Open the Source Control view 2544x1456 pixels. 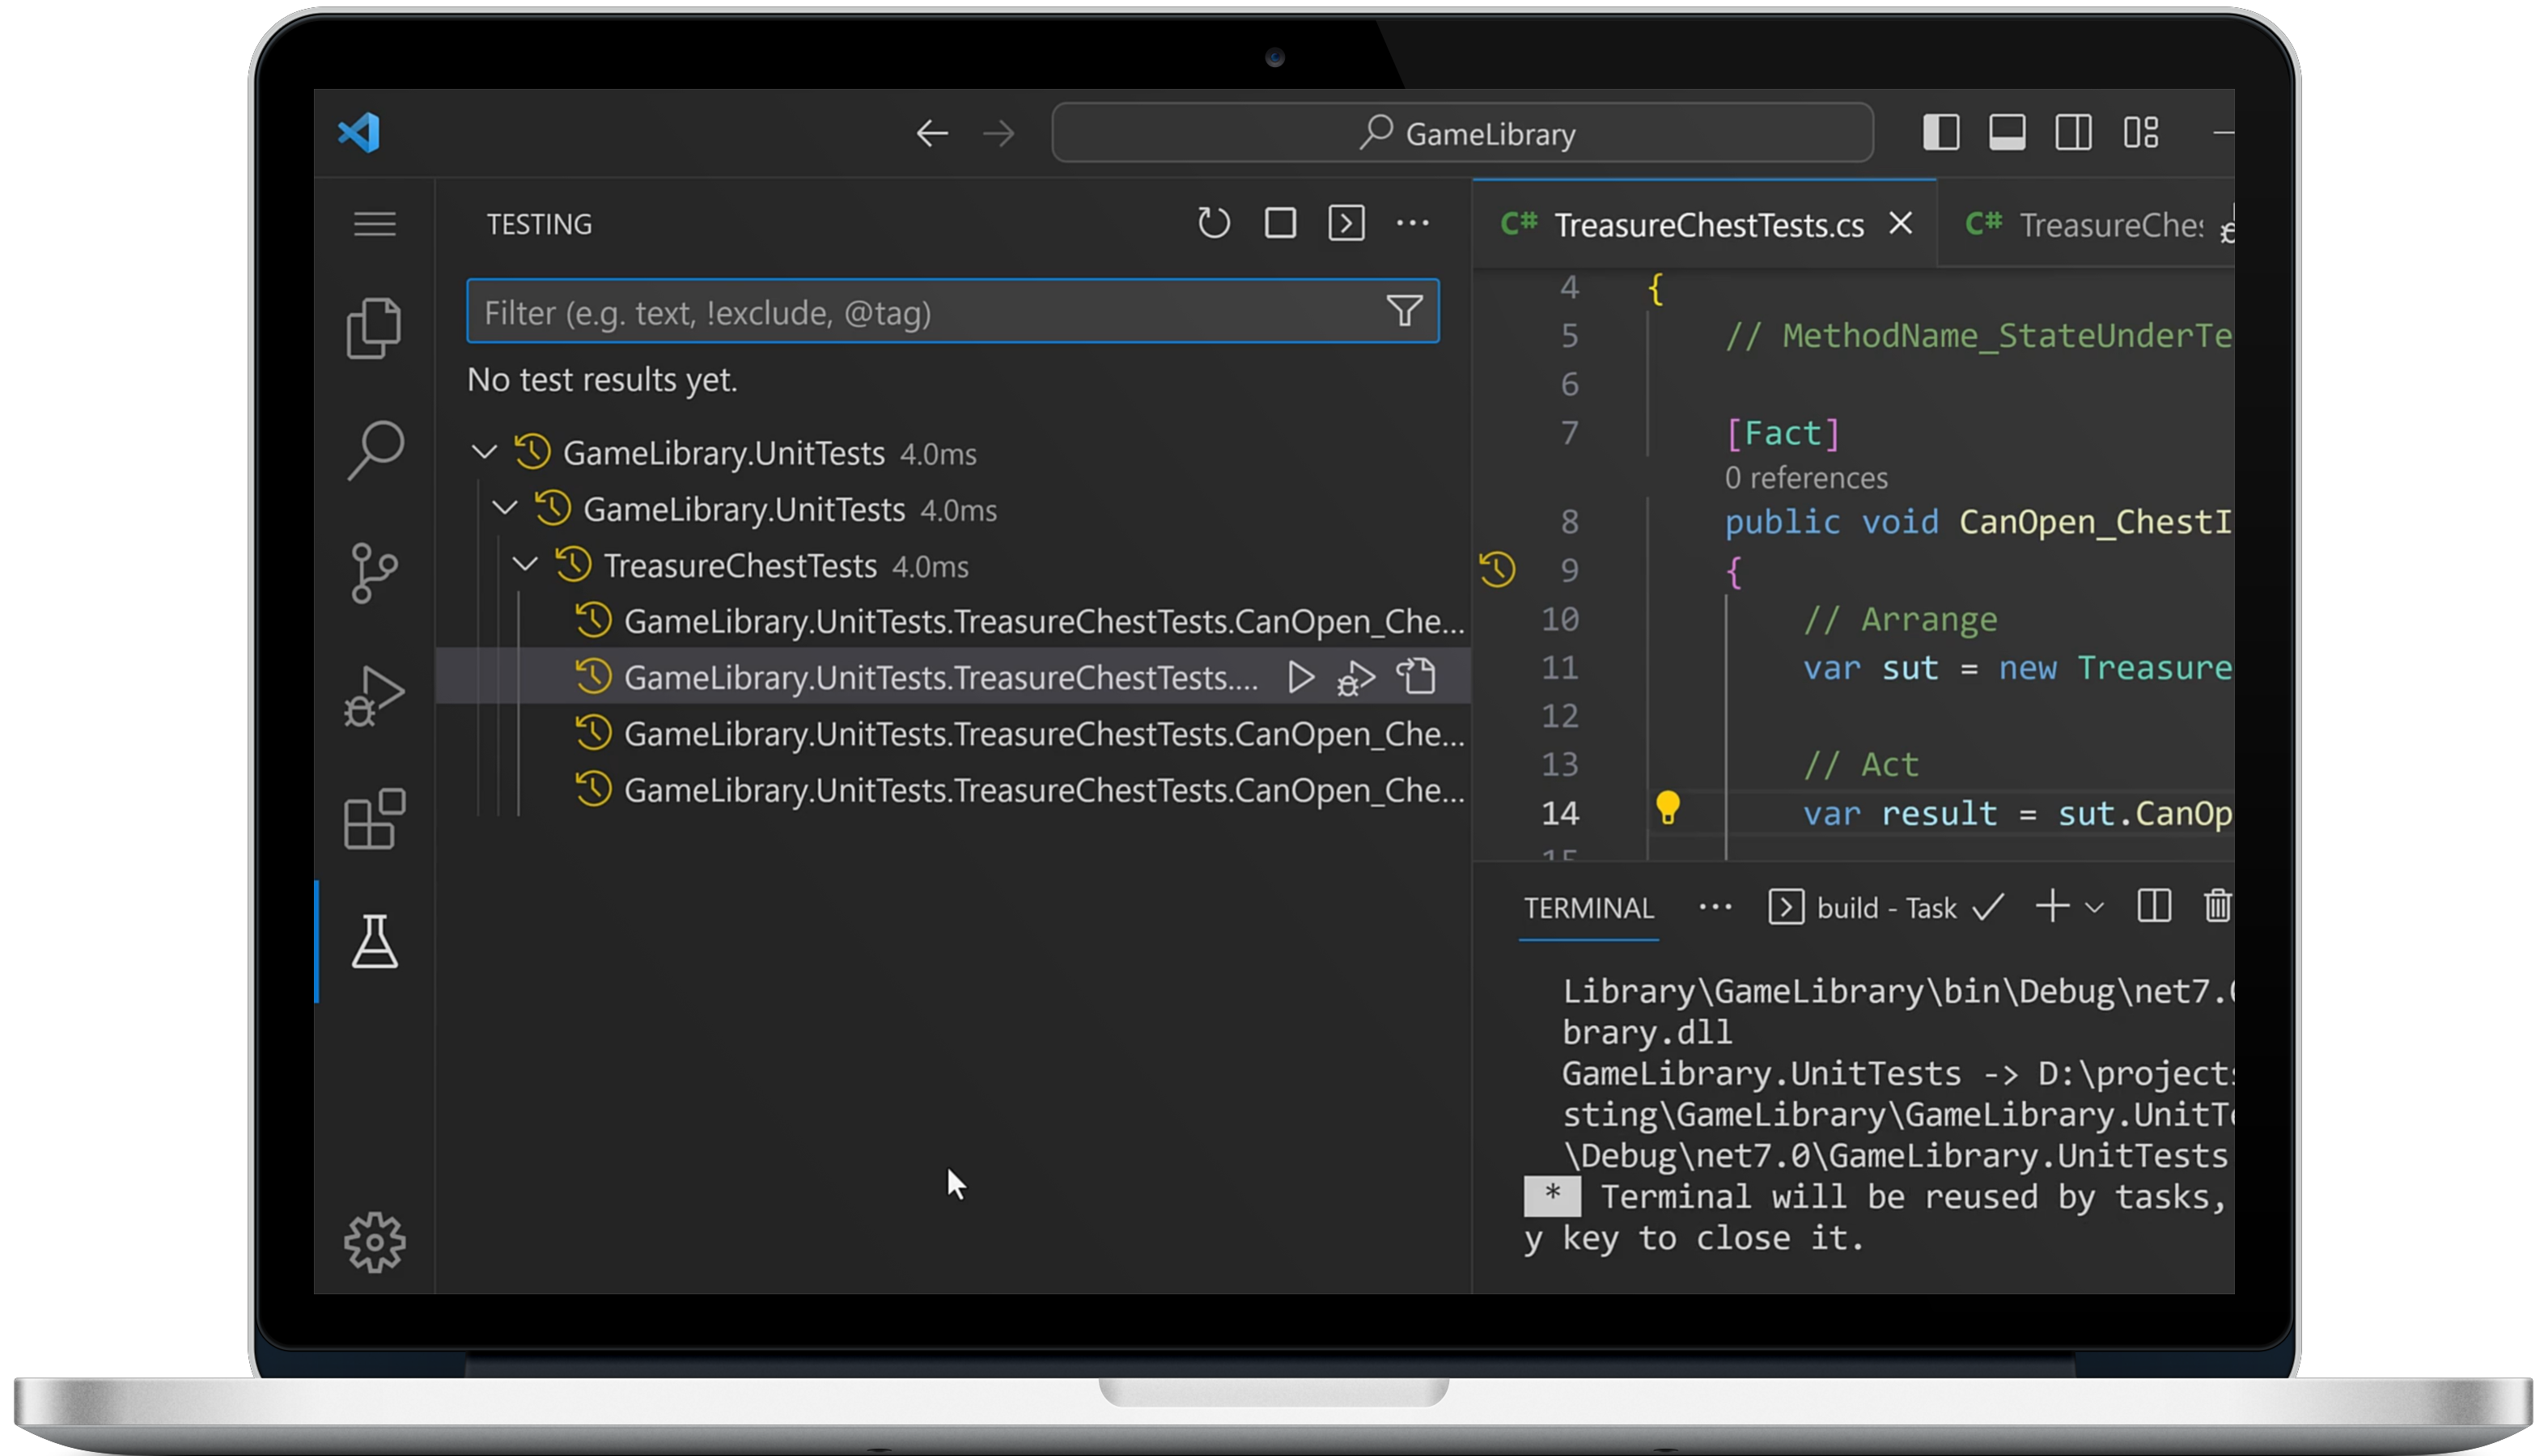click(x=375, y=573)
